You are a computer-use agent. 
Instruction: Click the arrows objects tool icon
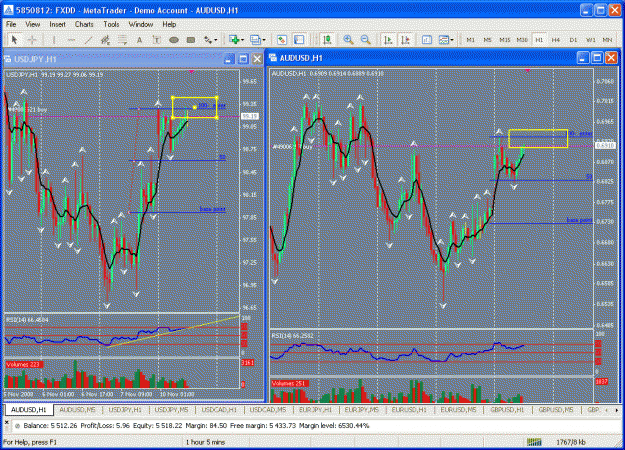tap(208, 39)
